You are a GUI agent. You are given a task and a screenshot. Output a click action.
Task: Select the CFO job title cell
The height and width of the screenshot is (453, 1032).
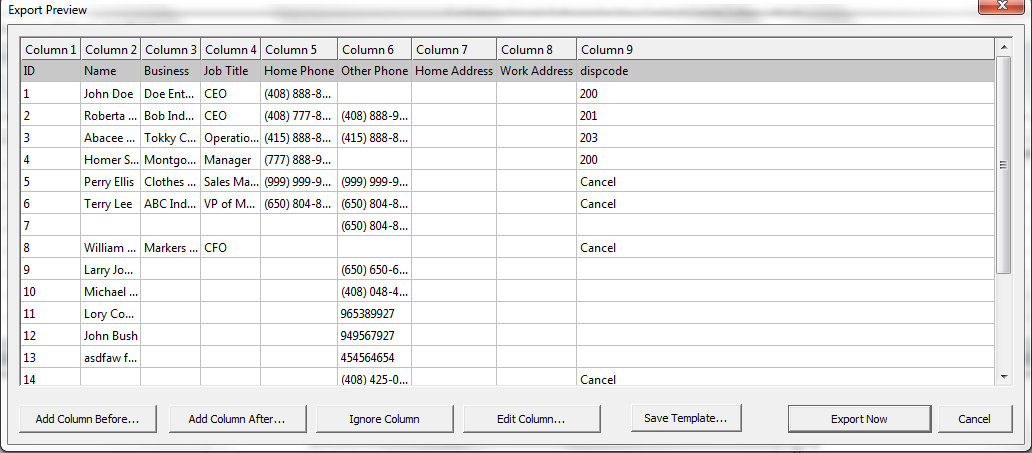click(230, 248)
